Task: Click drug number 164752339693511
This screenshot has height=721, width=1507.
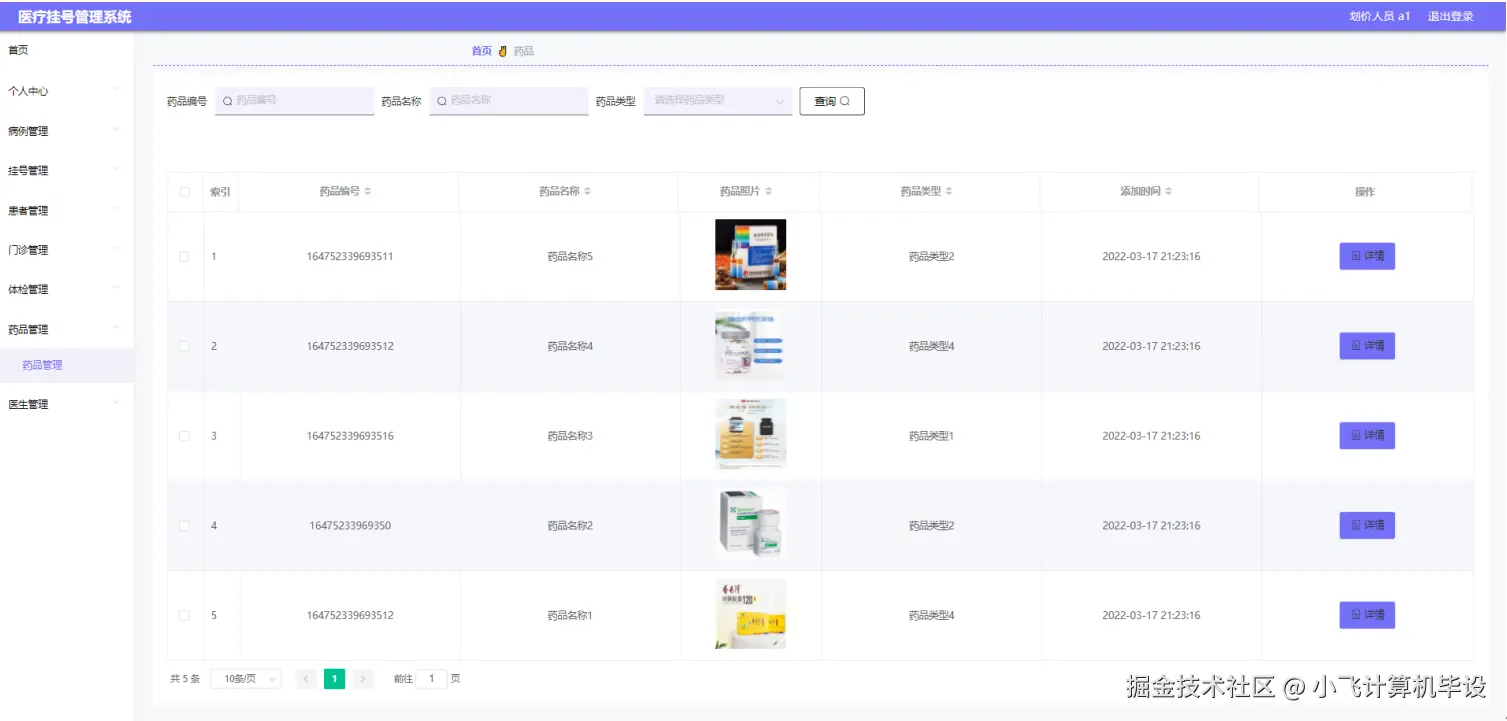Action: [350, 257]
